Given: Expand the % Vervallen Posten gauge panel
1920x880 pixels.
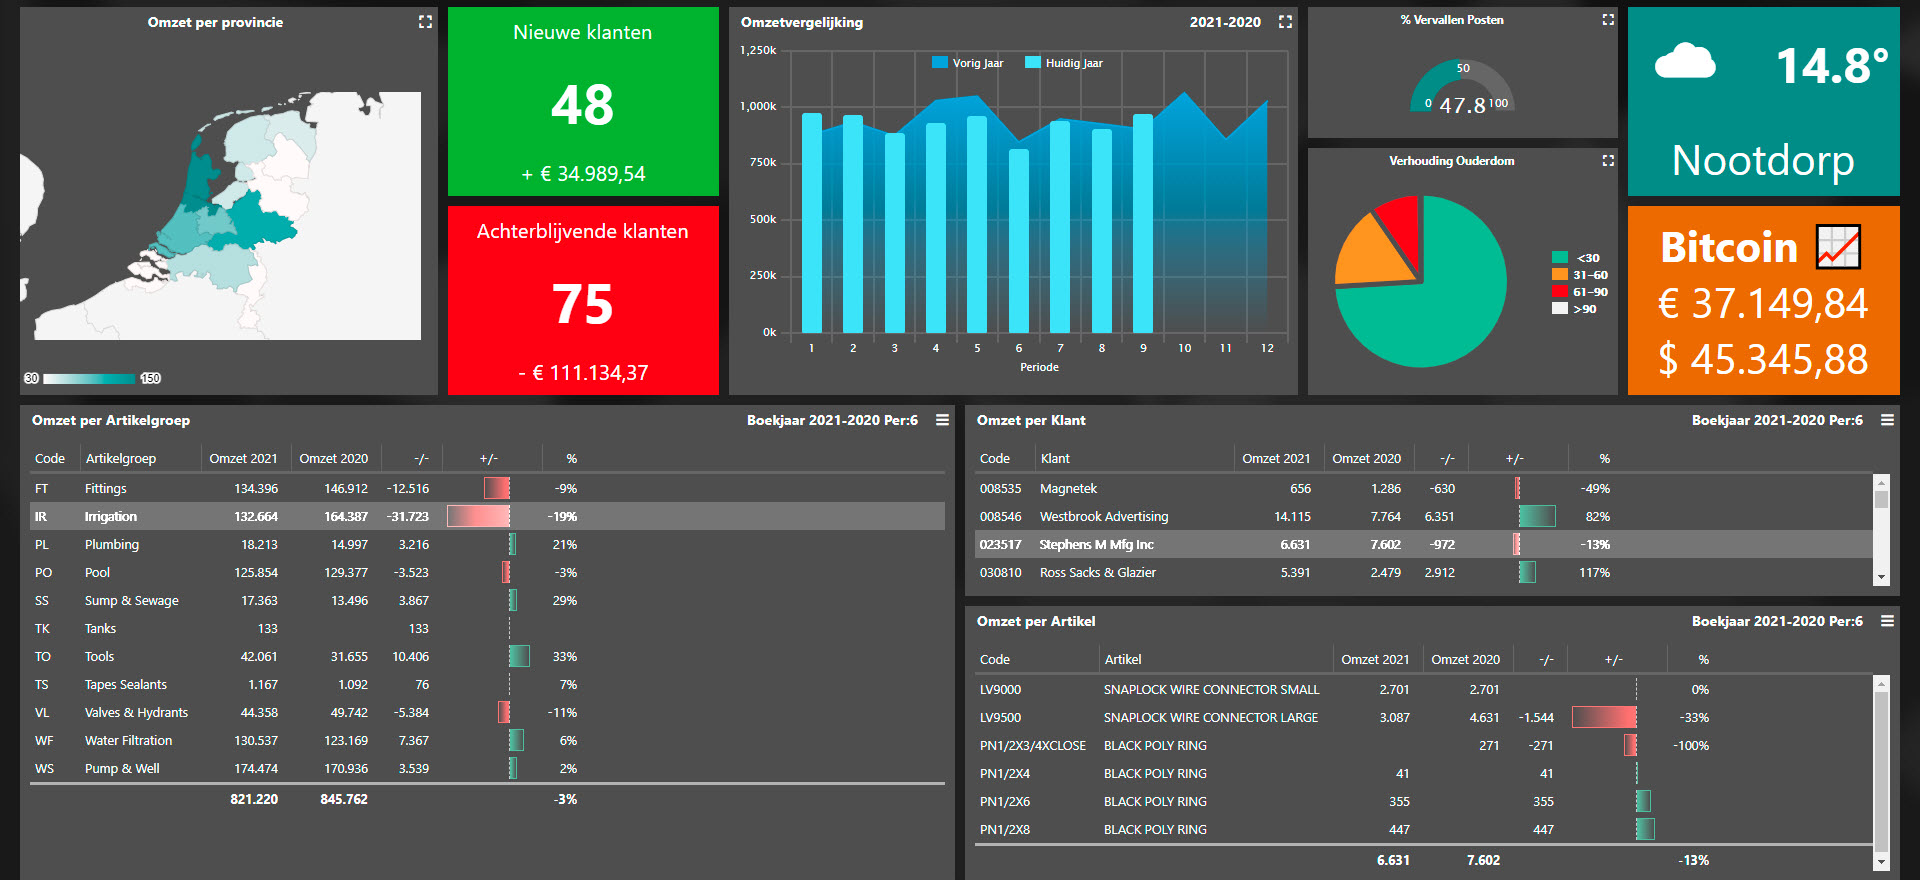Looking at the screenshot, I should point(1608,20).
